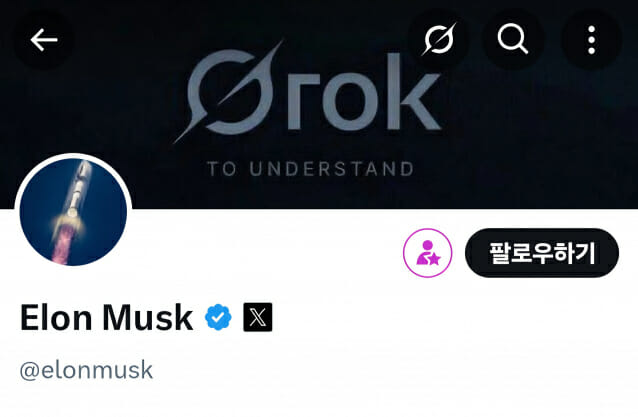Click the X affiliation badge beside the name

258,318
